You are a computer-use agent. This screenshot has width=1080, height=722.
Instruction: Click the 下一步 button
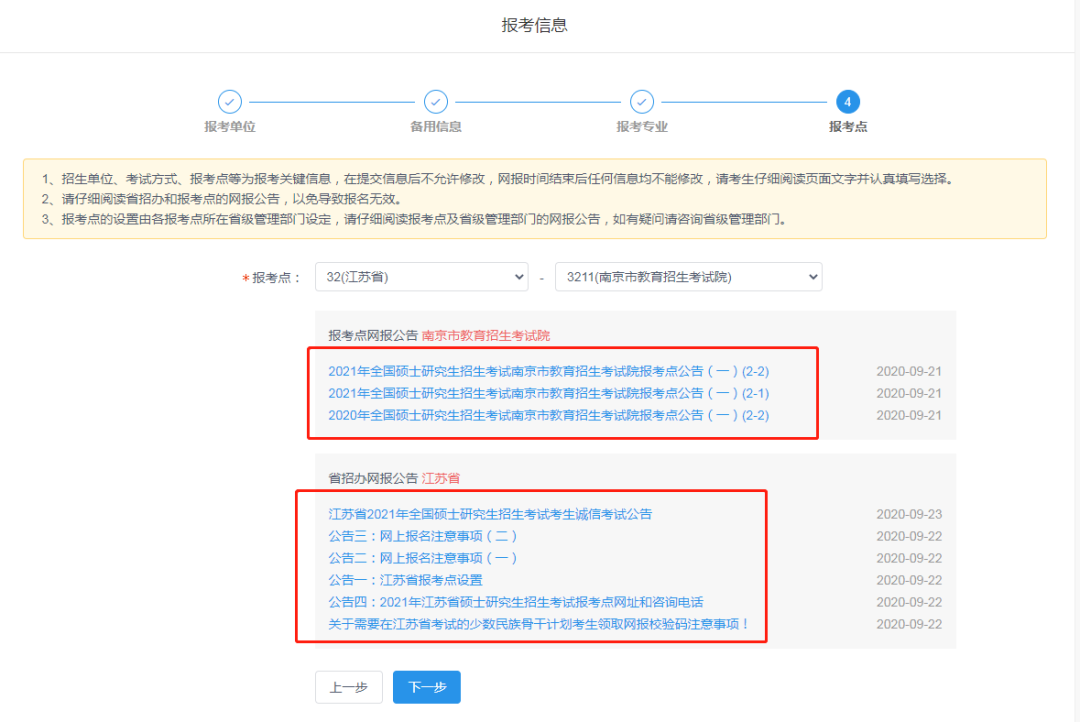(x=426, y=687)
